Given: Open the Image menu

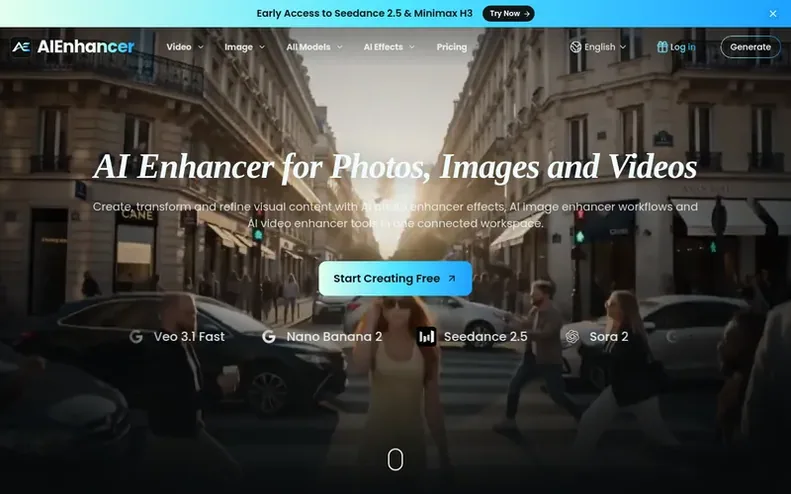Looking at the screenshot, I should point(239,47).
